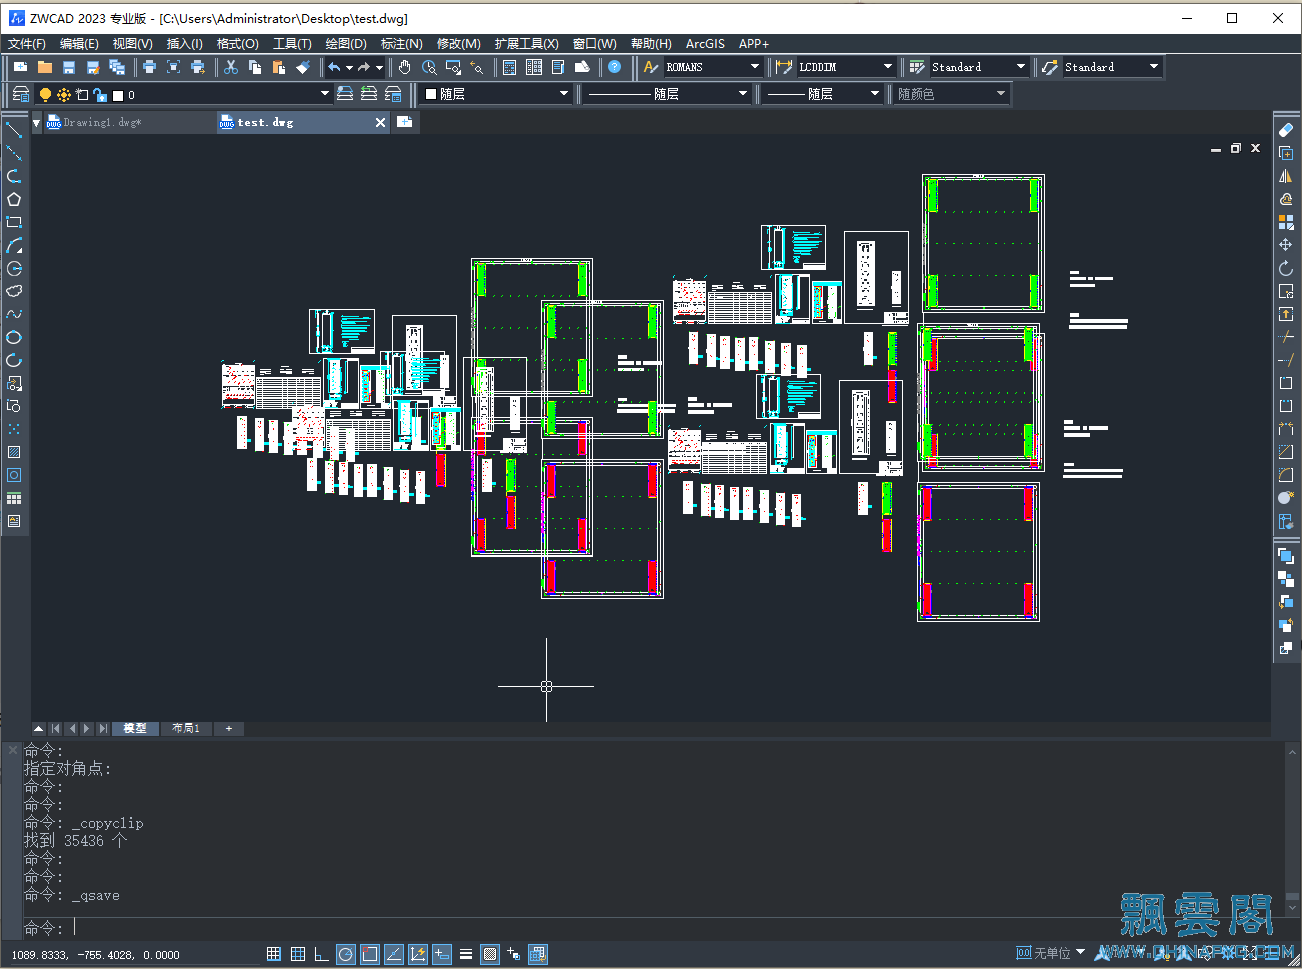
Task: Select the Multiline text tool
Action: point(14,521)
